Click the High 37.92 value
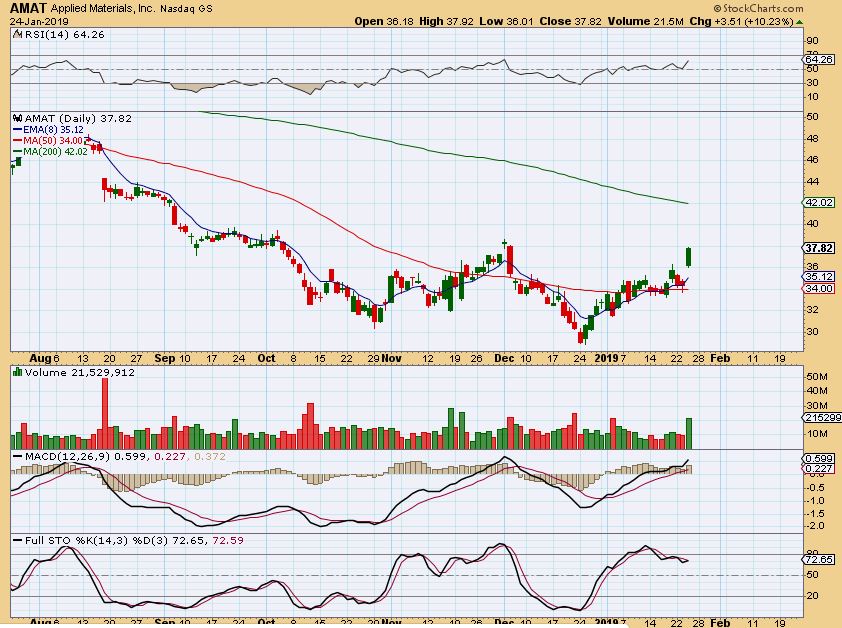This screenshot has height=628, width=842. [x=446, y=21]
